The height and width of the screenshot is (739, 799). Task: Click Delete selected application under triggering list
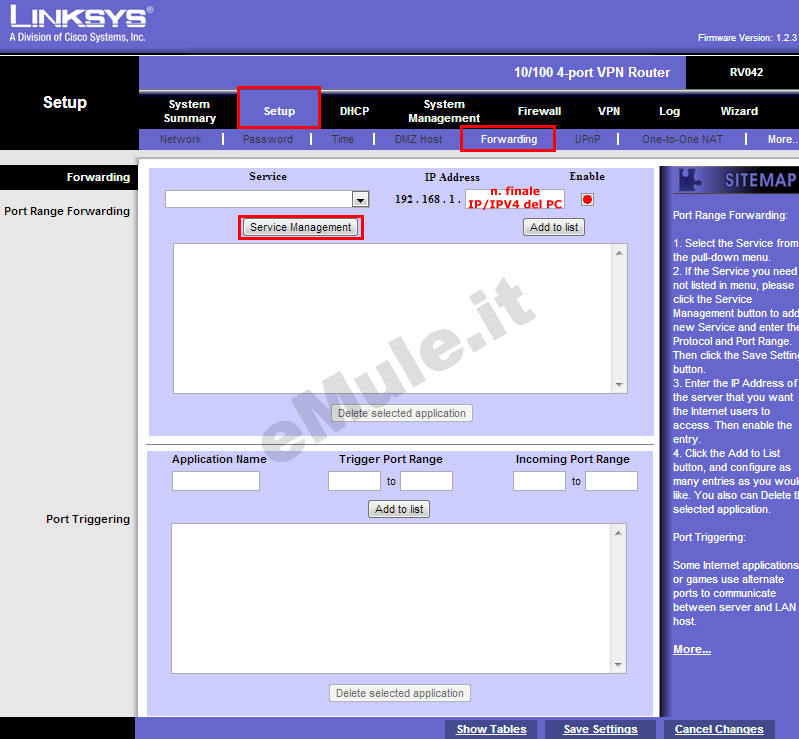click(400, 693)
